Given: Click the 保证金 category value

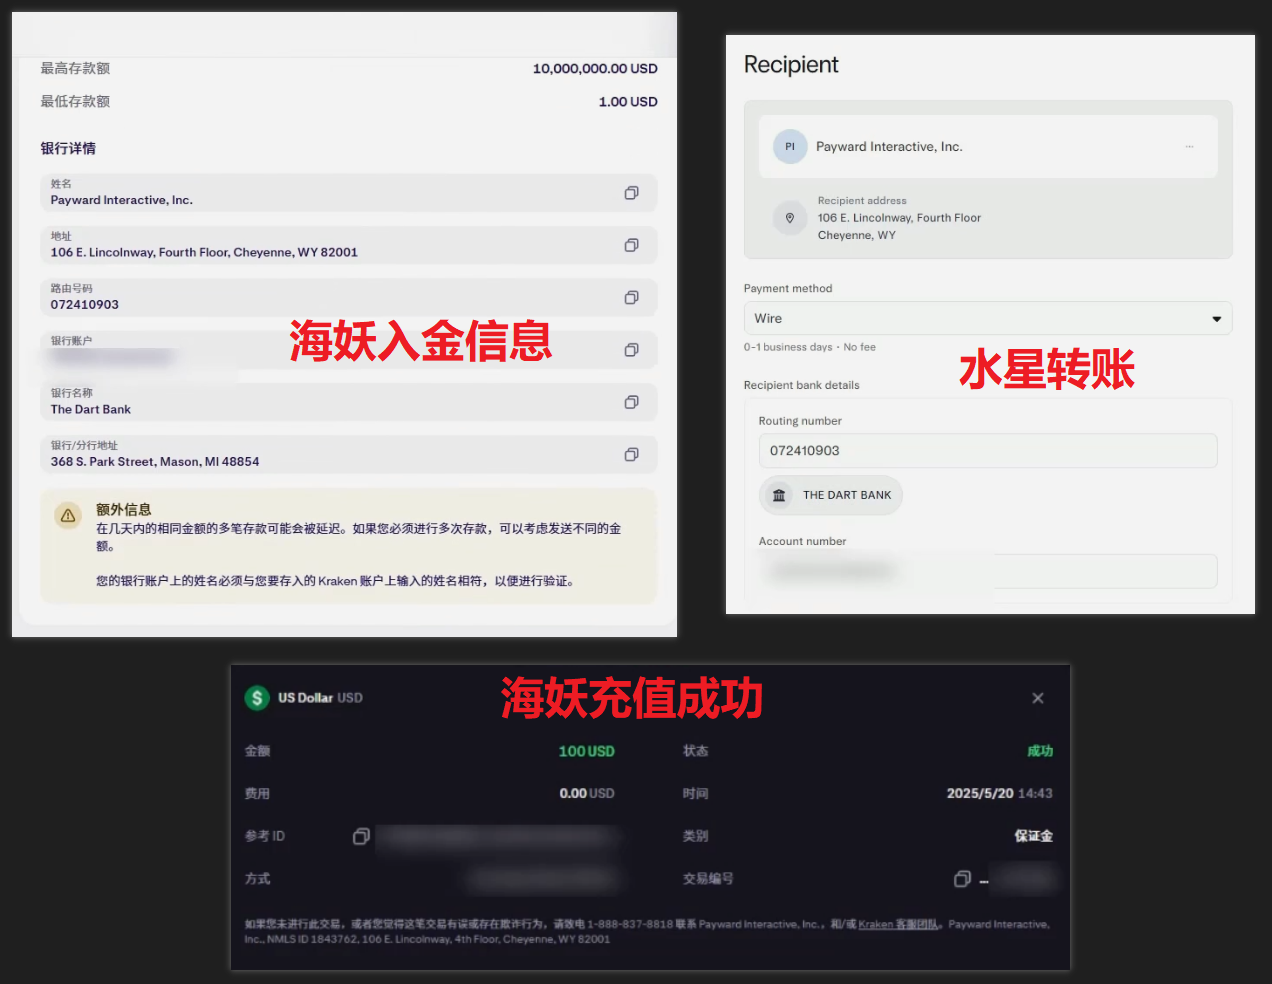Looking at the screenshot, I should 1034,836.
